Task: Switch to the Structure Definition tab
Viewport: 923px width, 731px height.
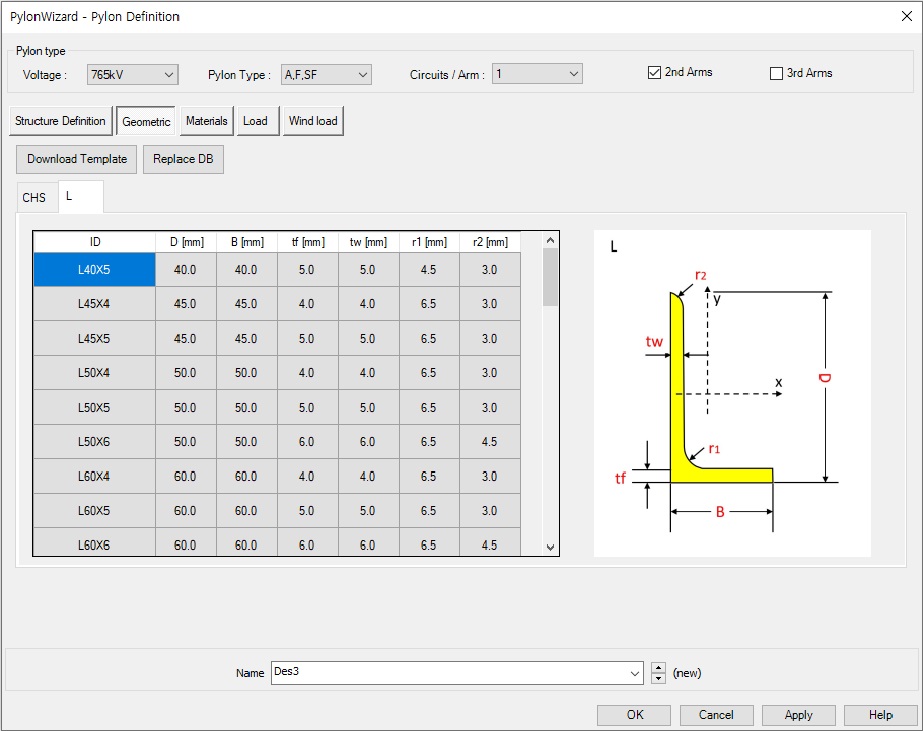Action: click(x=60, y=121)
